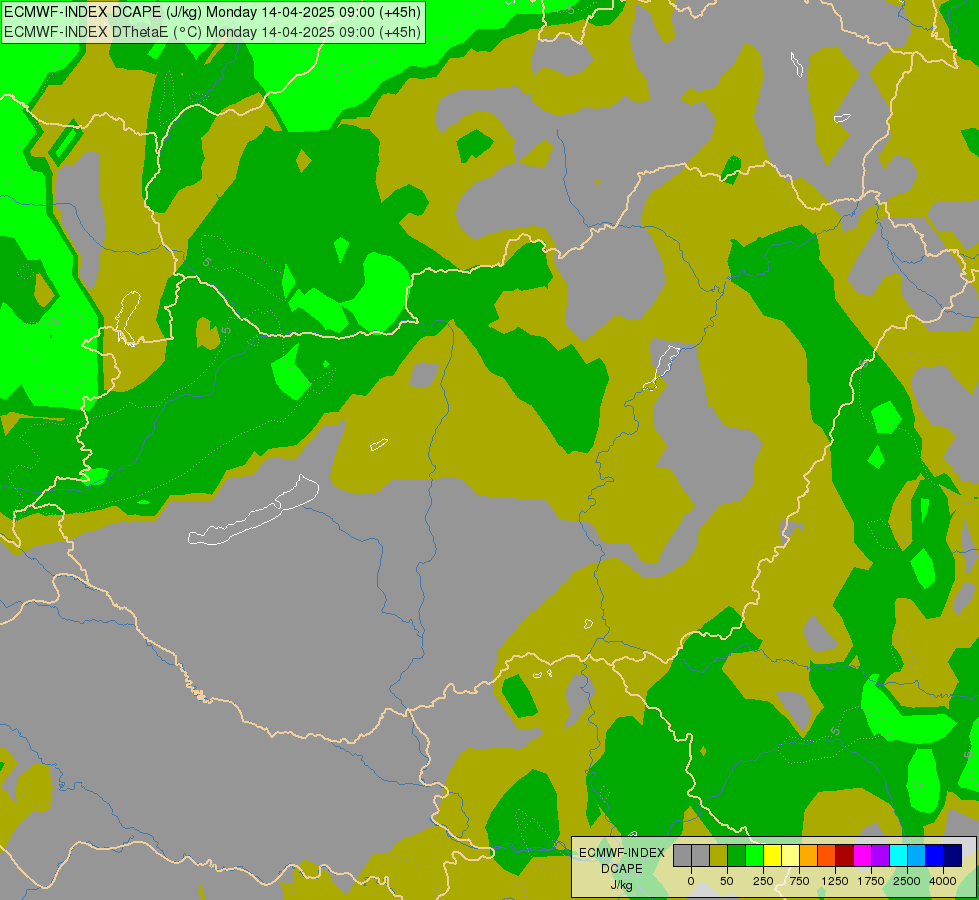Click the DCAPE text in the legend box

[x=622, y=869]
